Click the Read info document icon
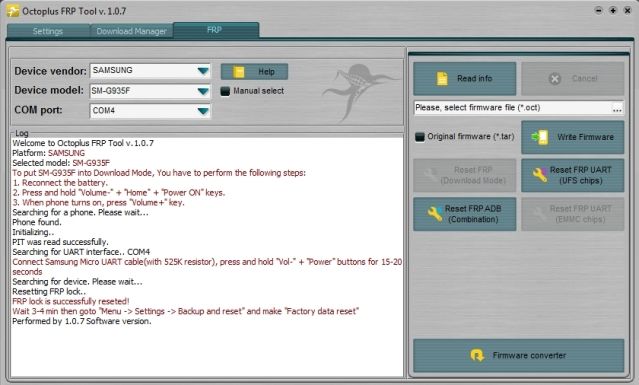This screenshot has height=385, width=639. tap(442, 79)
